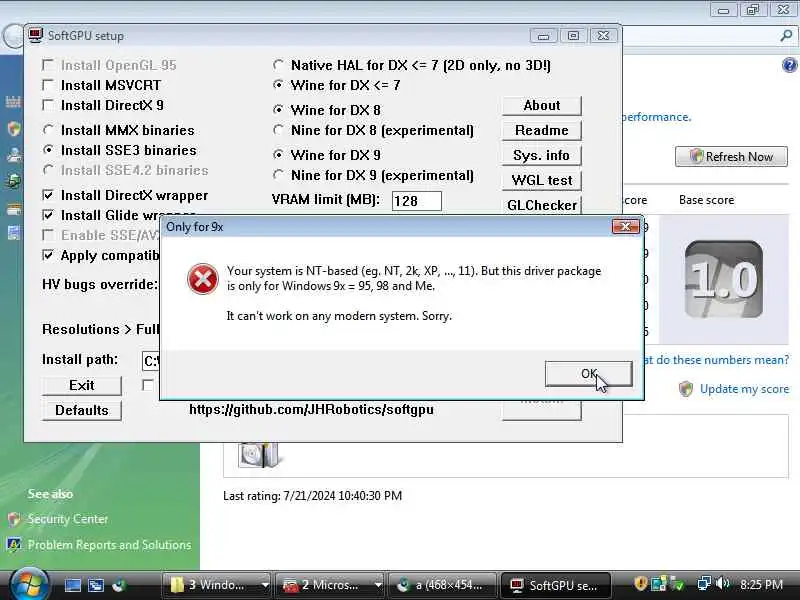
Task: Select Install MMX binaries
Action: click(x=48, y=130)
